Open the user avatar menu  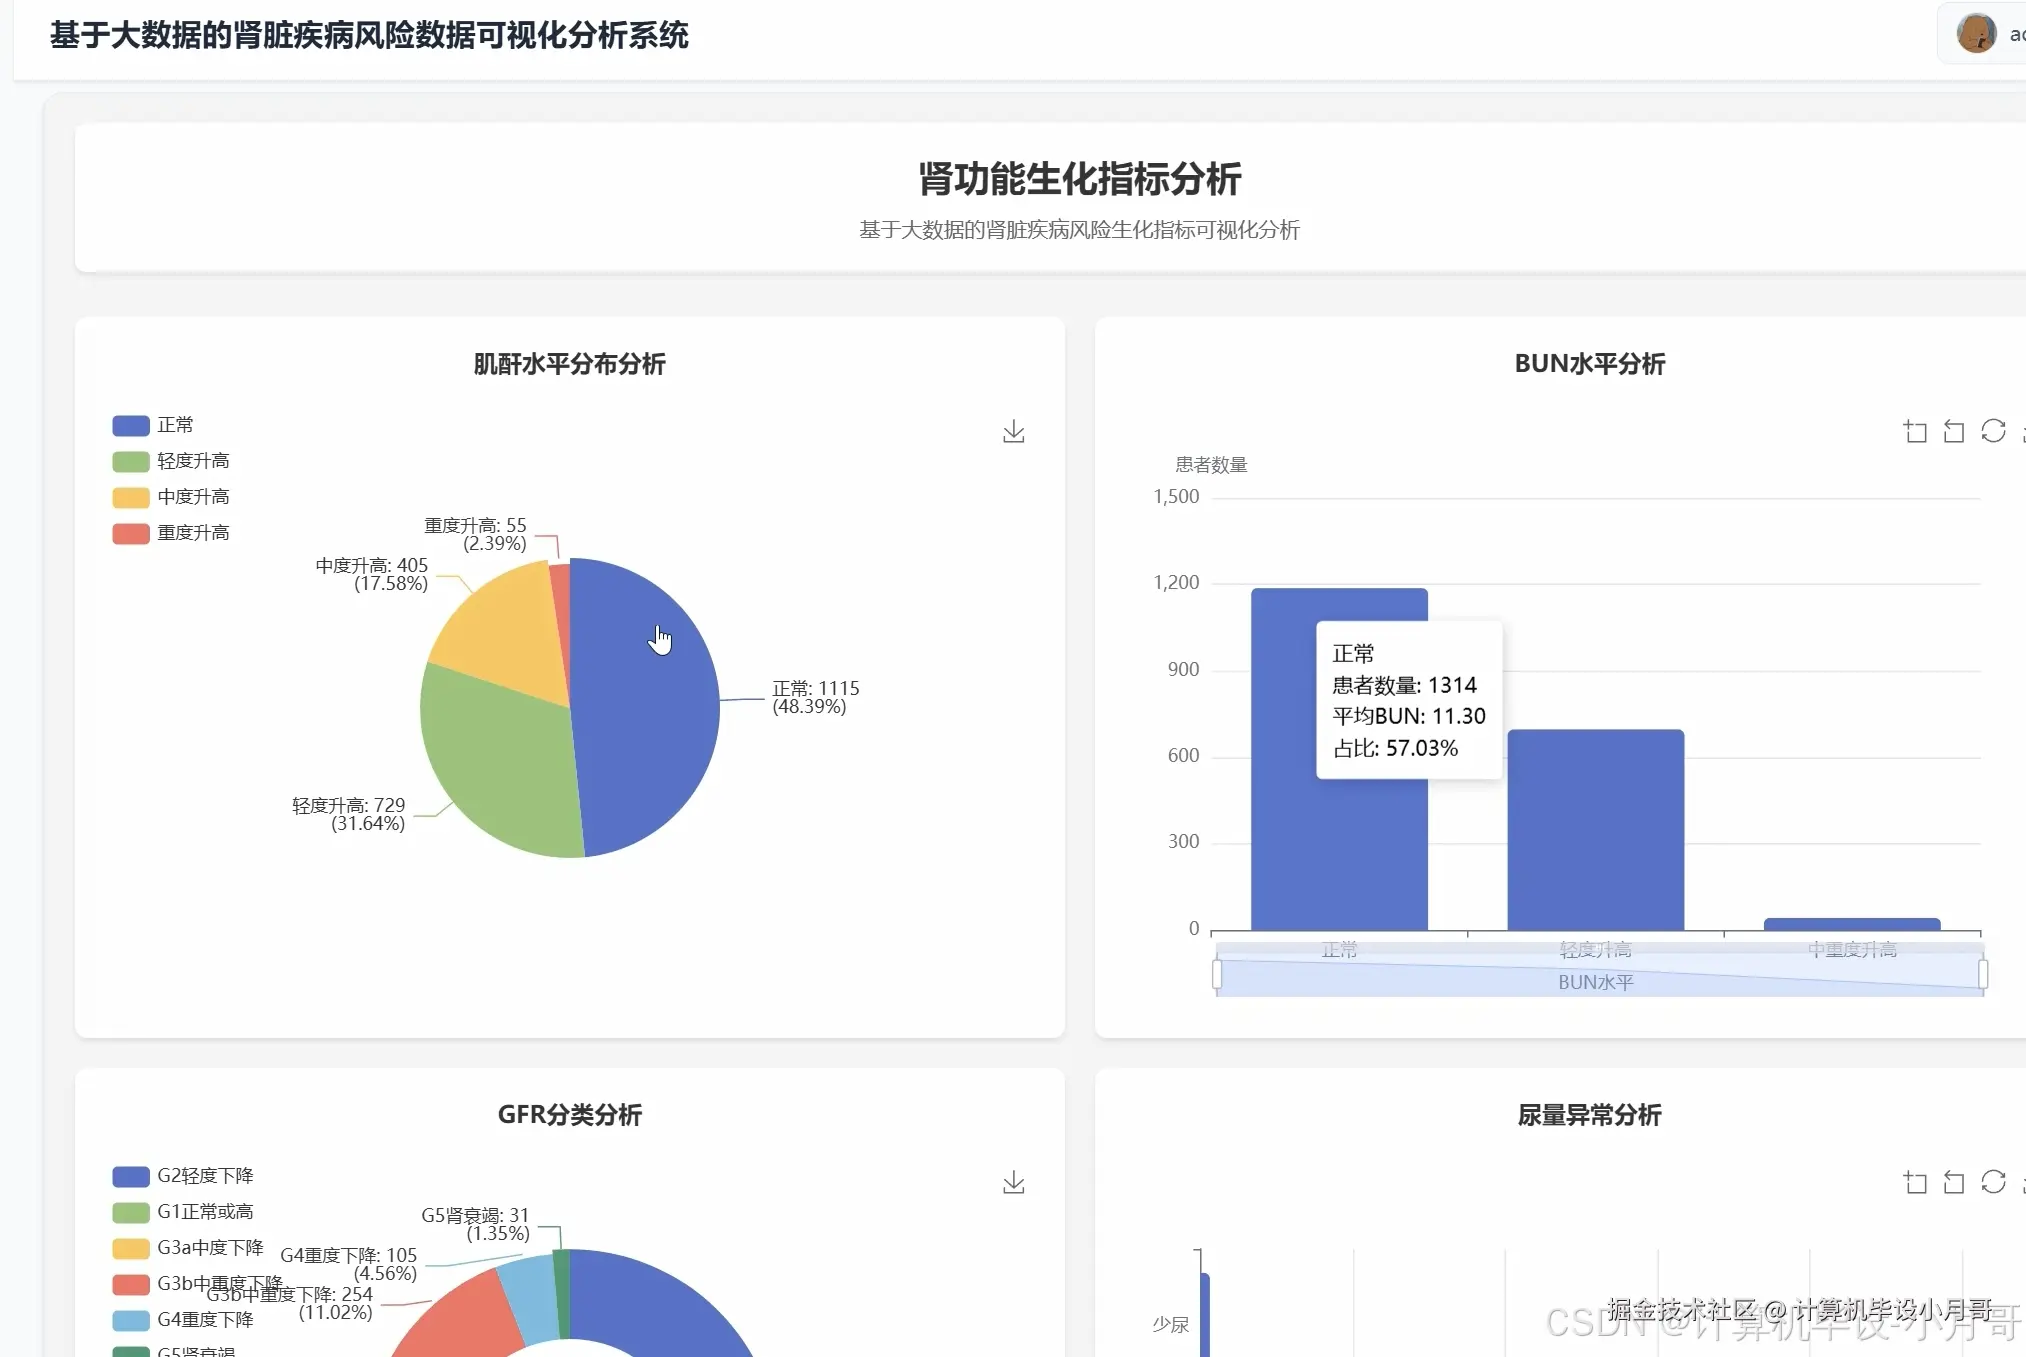[1976, 33]
